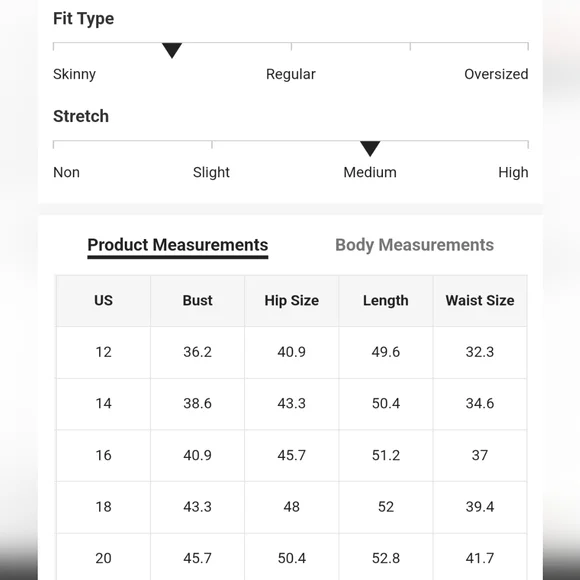Screen dimensions: 580x580
Task: Click the Hip Size column header
Action: [291, 301]
